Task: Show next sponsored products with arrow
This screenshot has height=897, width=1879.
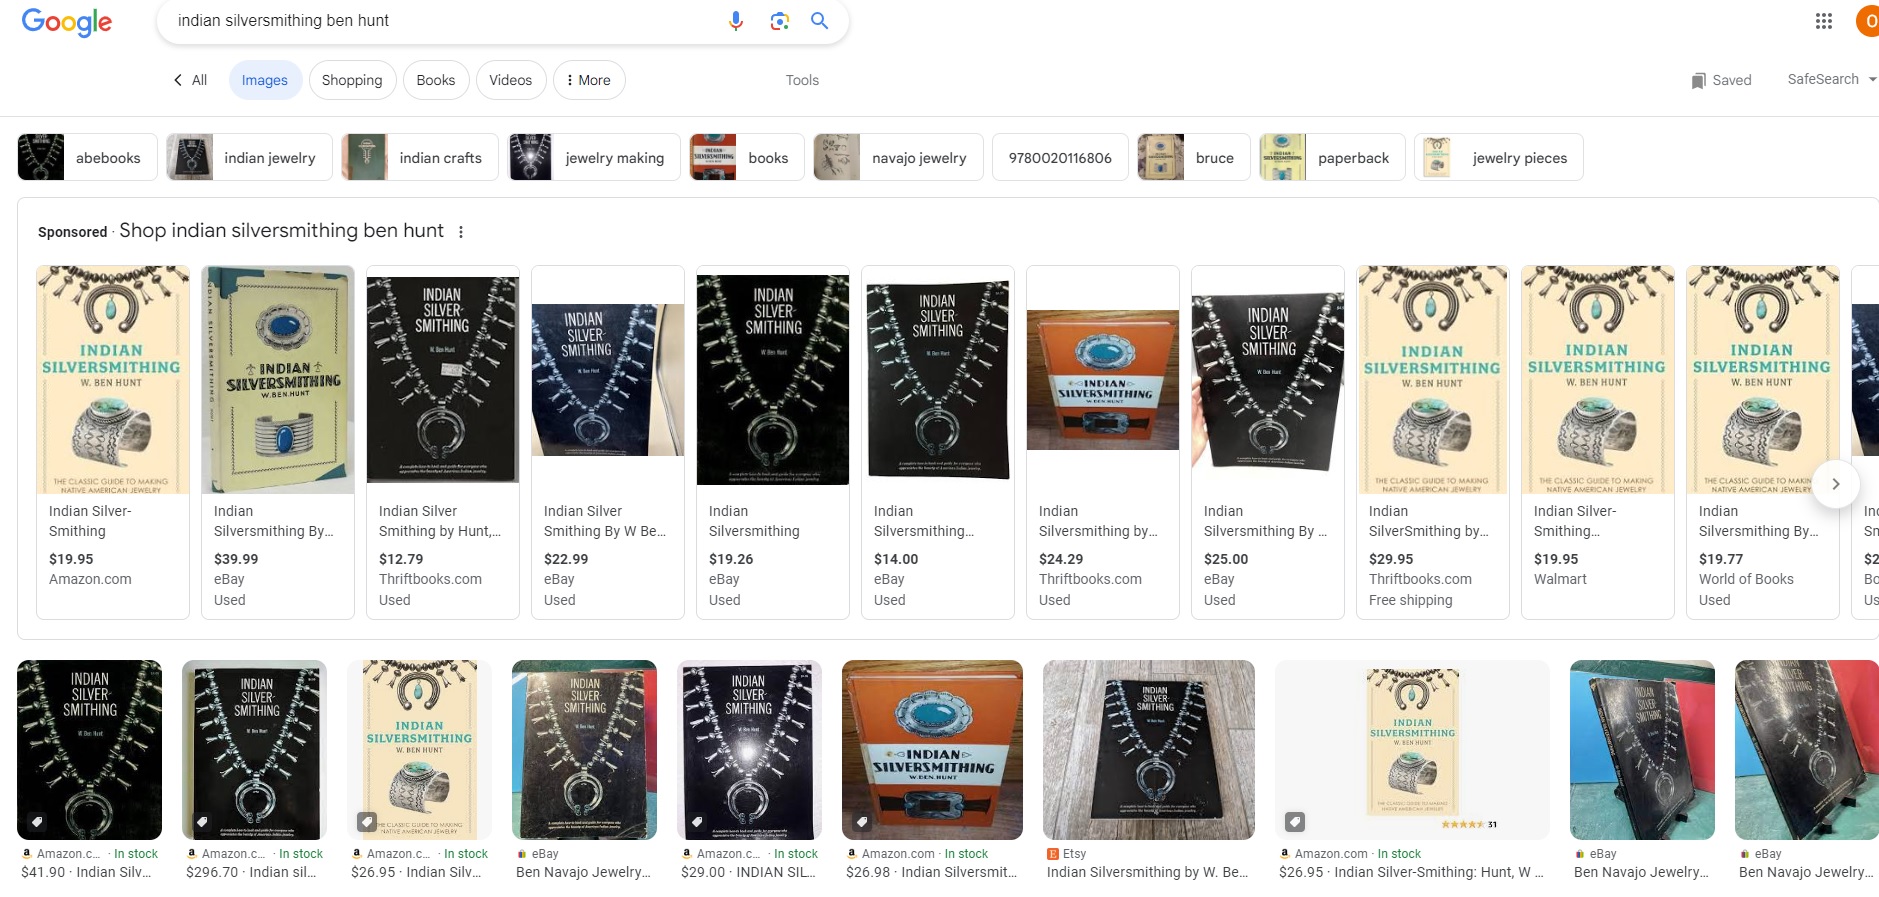Action: point(1836,484)
